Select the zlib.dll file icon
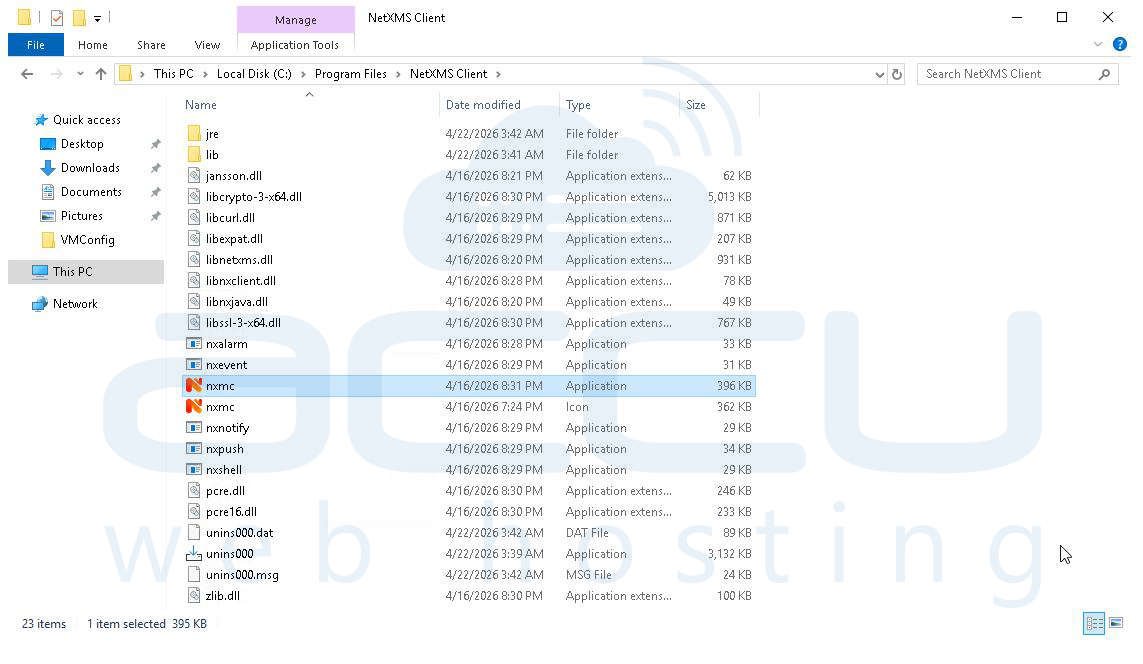 194,596
